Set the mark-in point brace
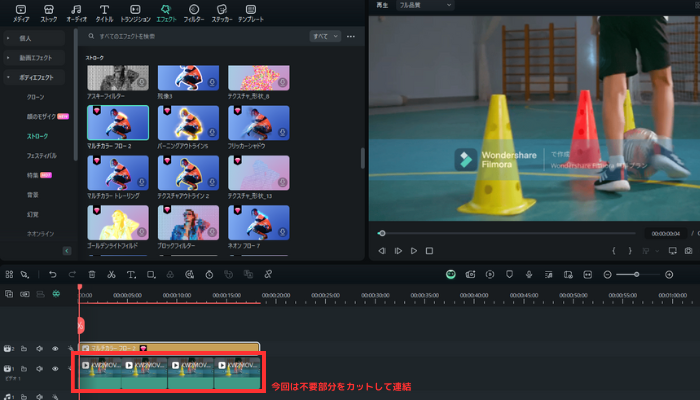This screenshot has width=700, height=400. click(x=614, y=251)
